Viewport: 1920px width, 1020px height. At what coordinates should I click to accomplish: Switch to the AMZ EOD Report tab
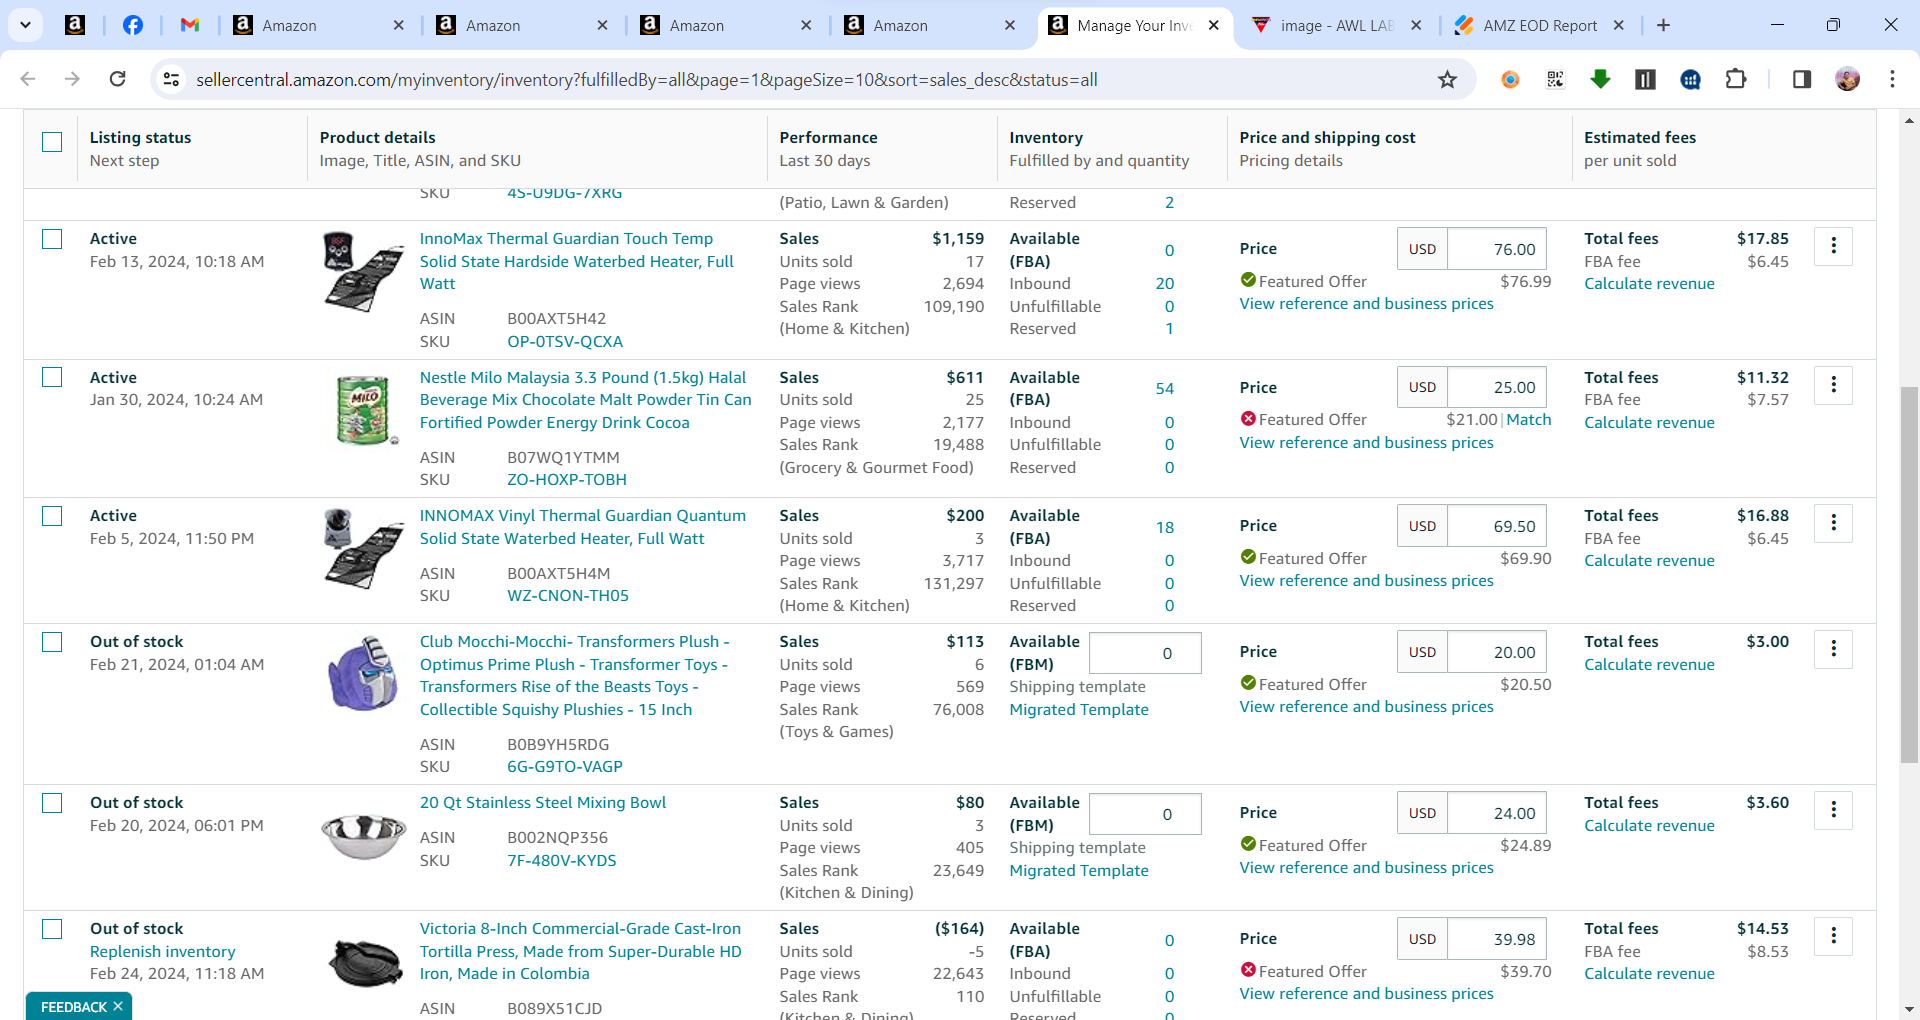coord(1540,25)
